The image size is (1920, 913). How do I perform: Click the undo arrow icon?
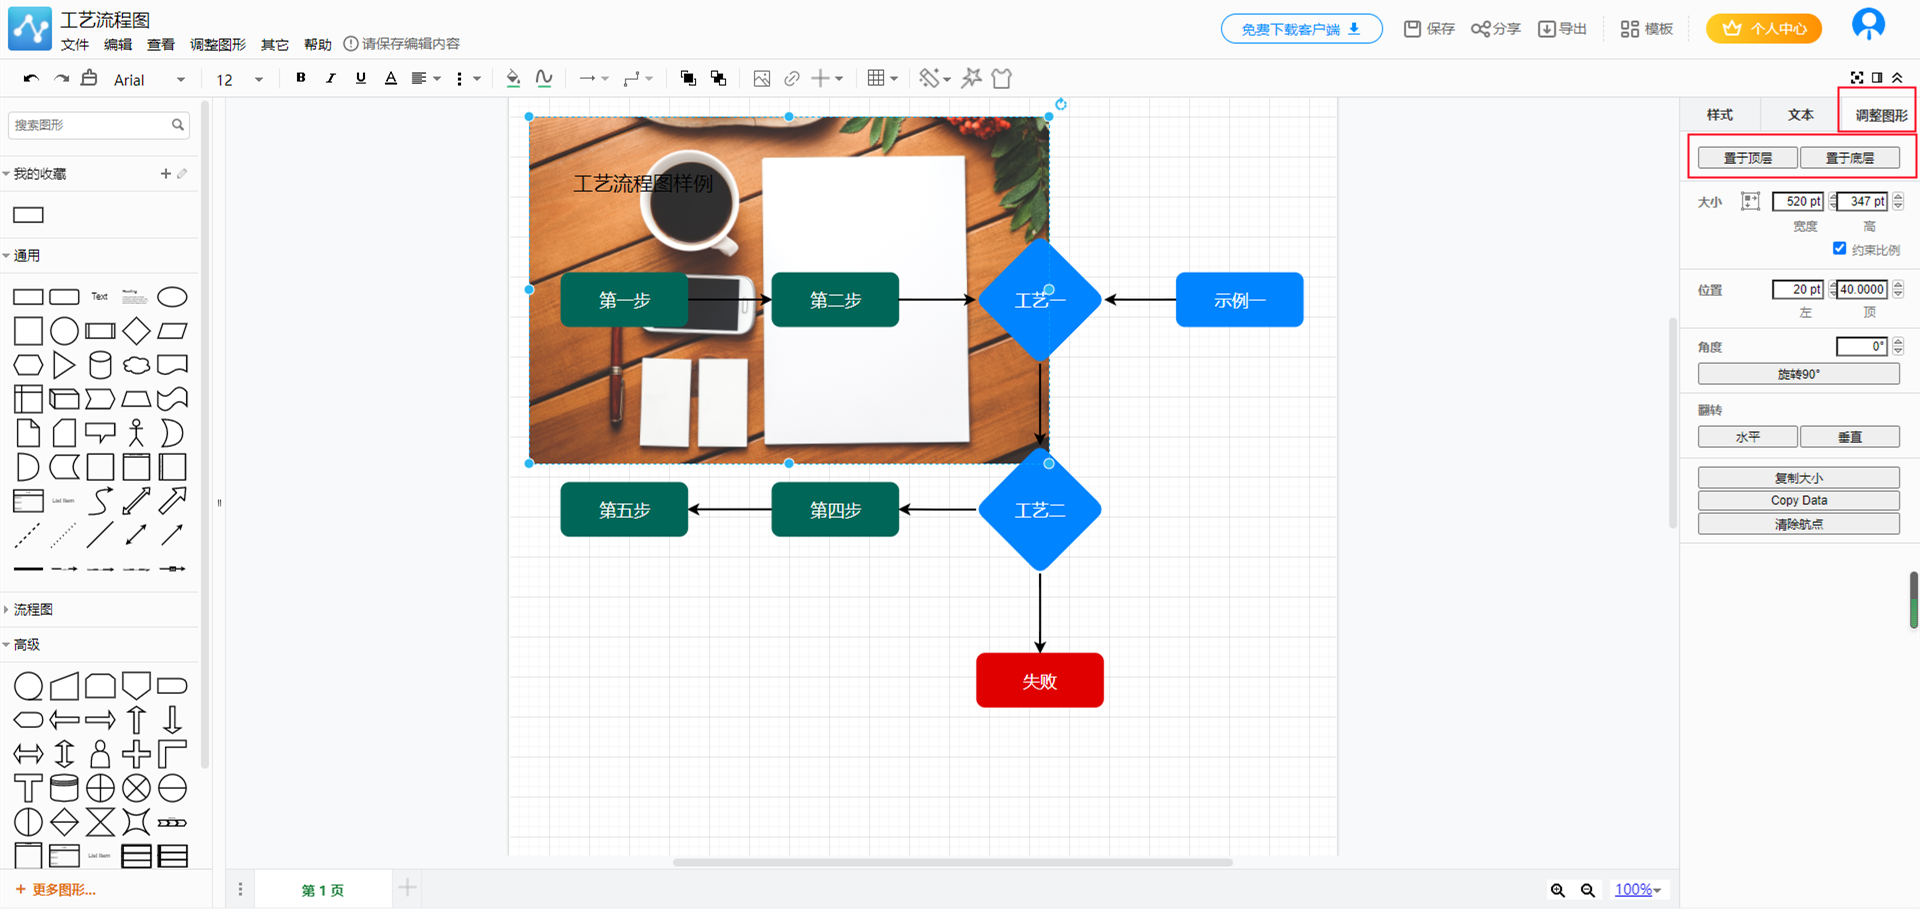(x=31, y=79)
